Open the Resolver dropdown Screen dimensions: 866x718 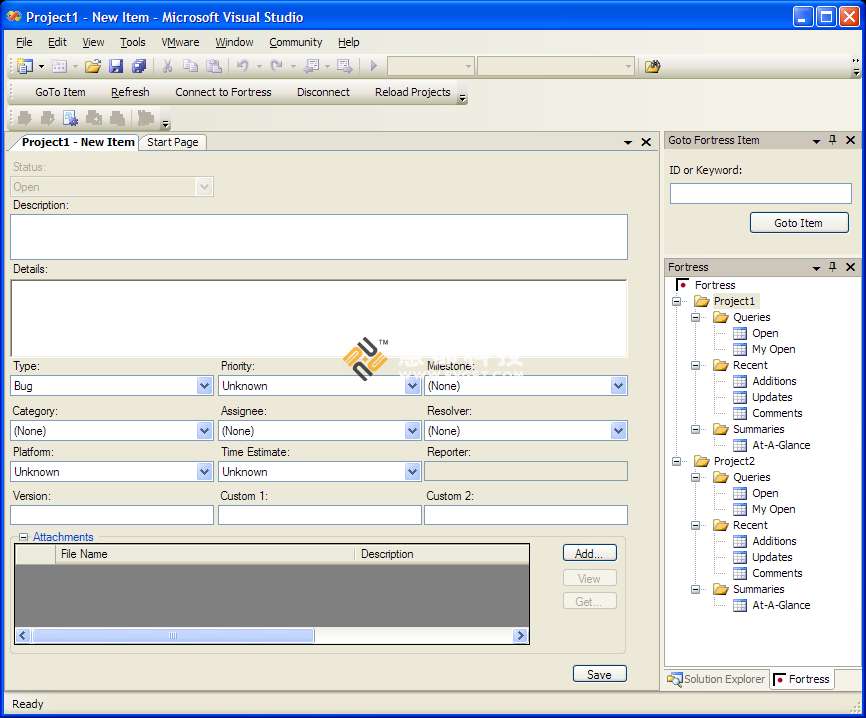pos(619,430)
